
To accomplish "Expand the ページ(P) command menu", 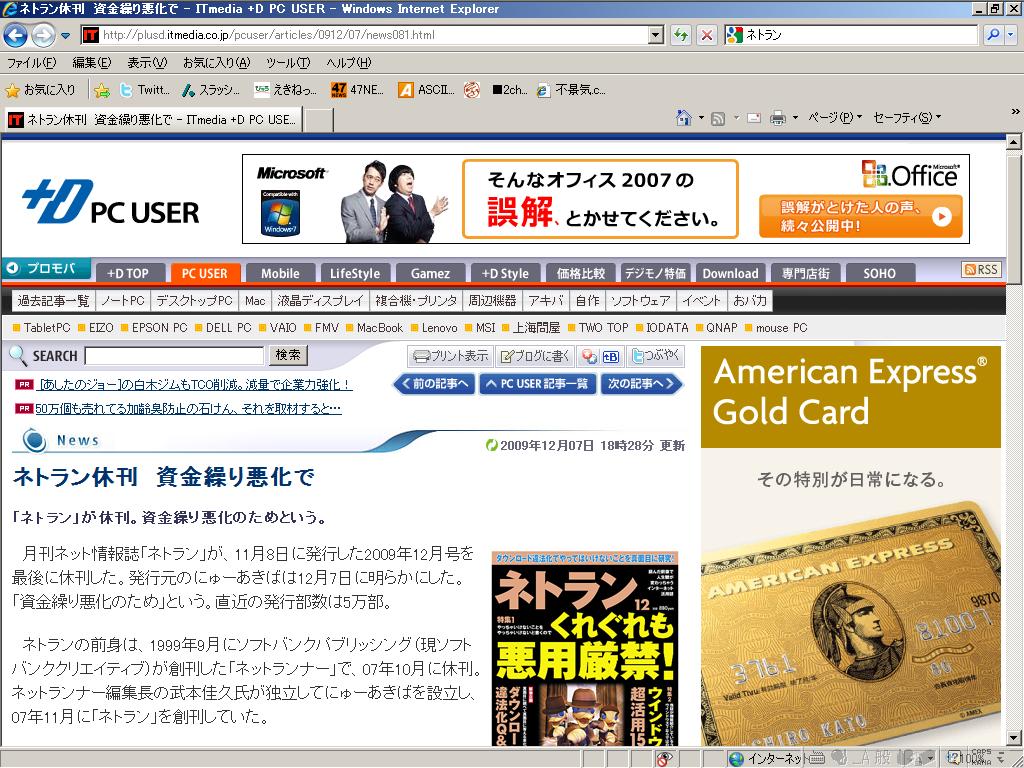I will (x=834, y=118).
